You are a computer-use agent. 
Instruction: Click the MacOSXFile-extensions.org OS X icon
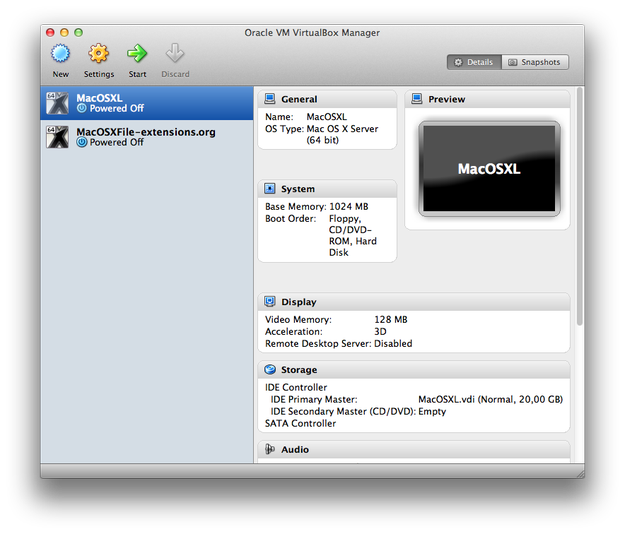pos(57,137)
